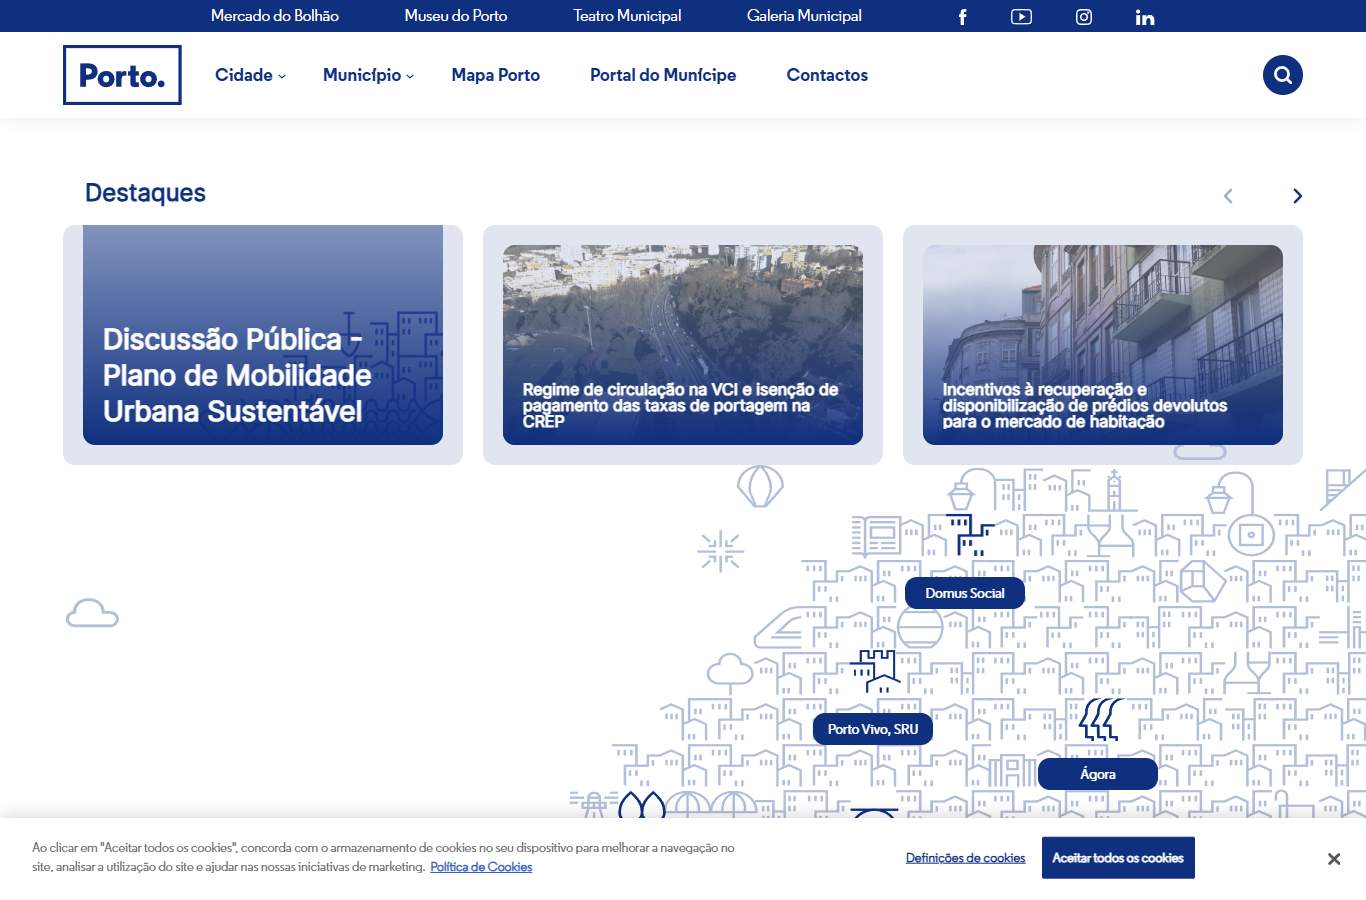
Task: Open Contactos menu item
Action: pos(827,75)
